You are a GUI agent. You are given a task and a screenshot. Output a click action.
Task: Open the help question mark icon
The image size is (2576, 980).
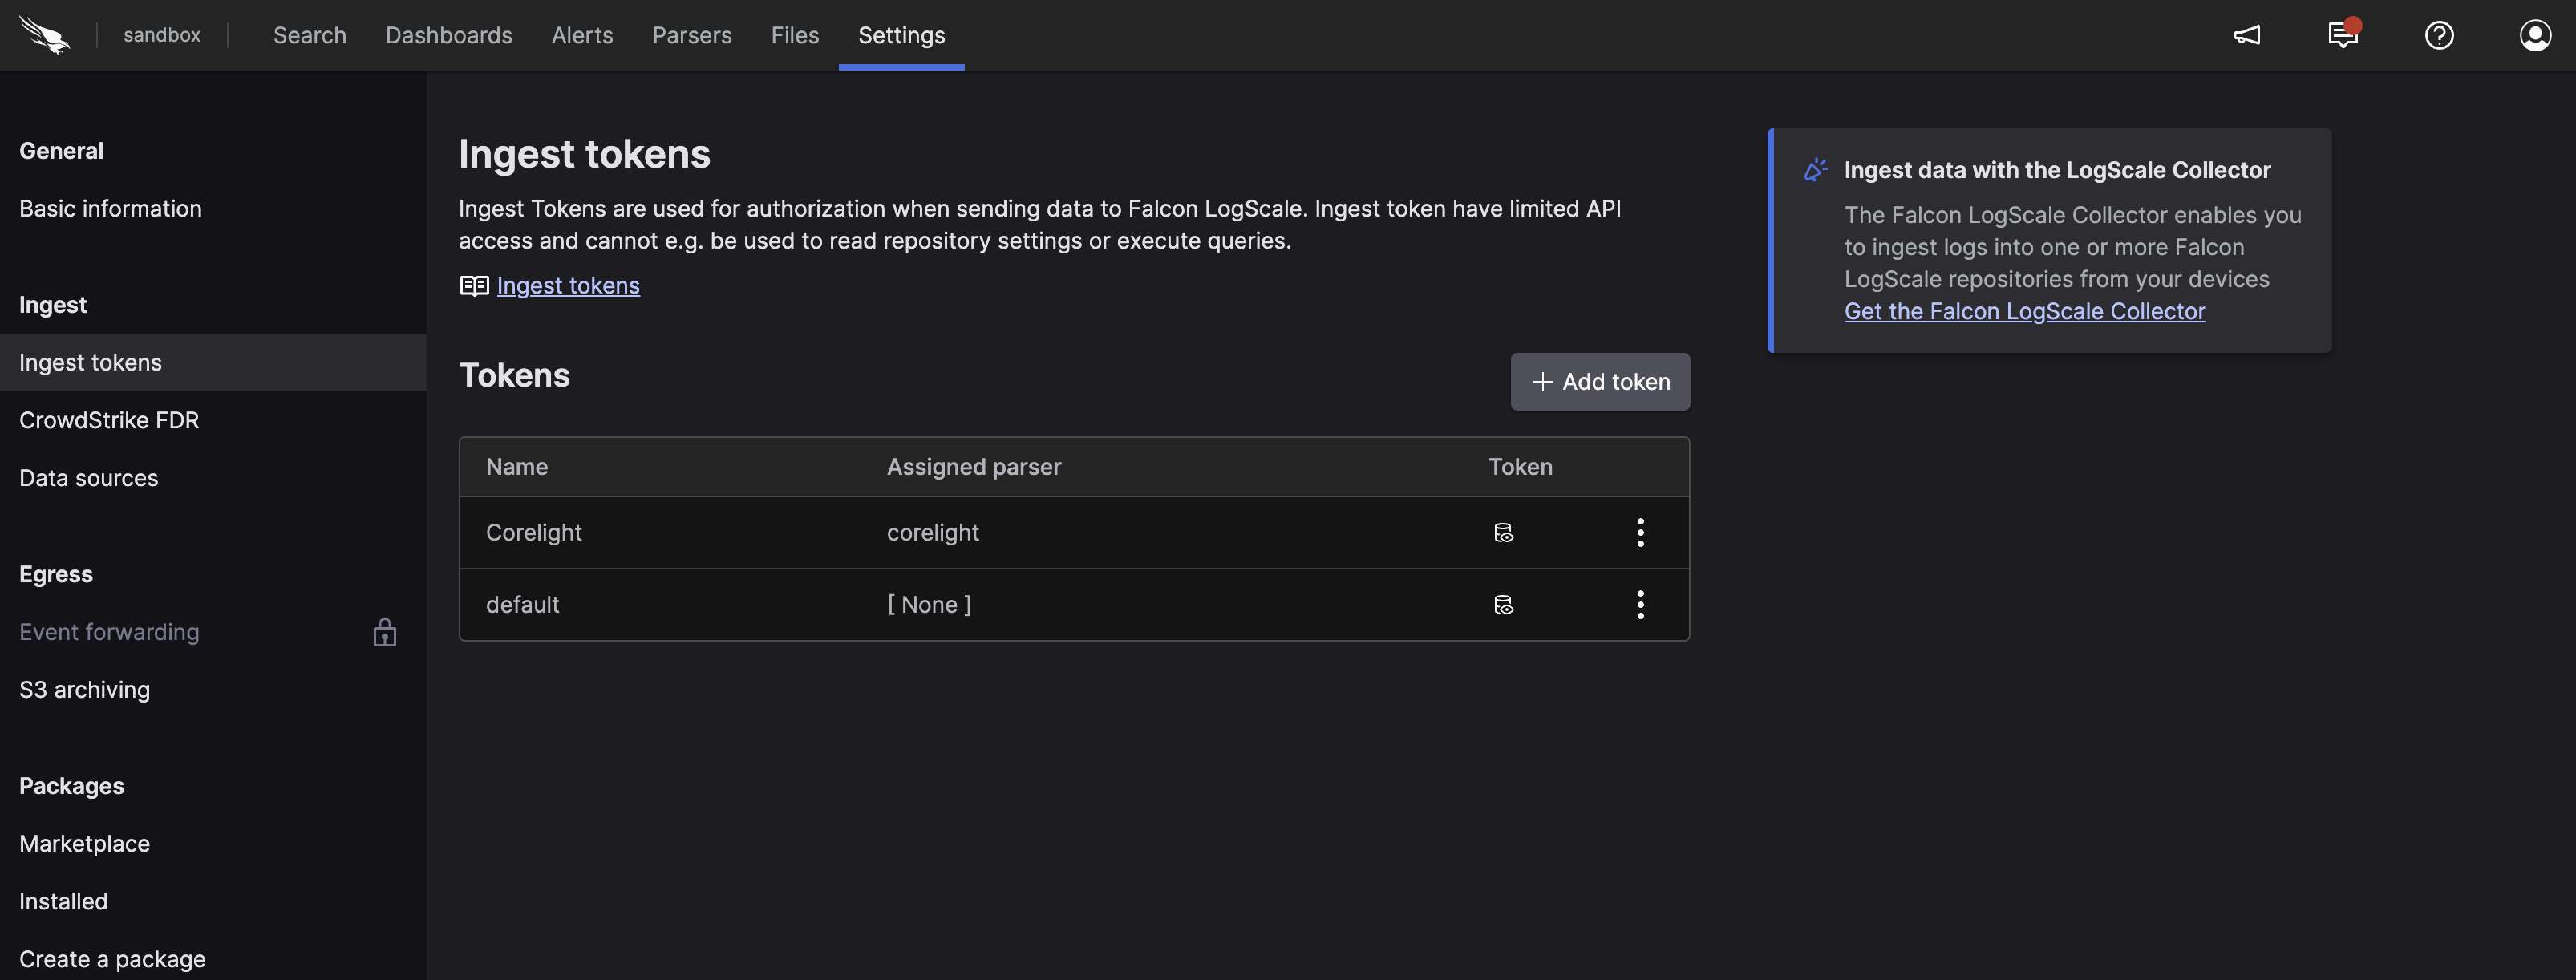click(2439, 36)
